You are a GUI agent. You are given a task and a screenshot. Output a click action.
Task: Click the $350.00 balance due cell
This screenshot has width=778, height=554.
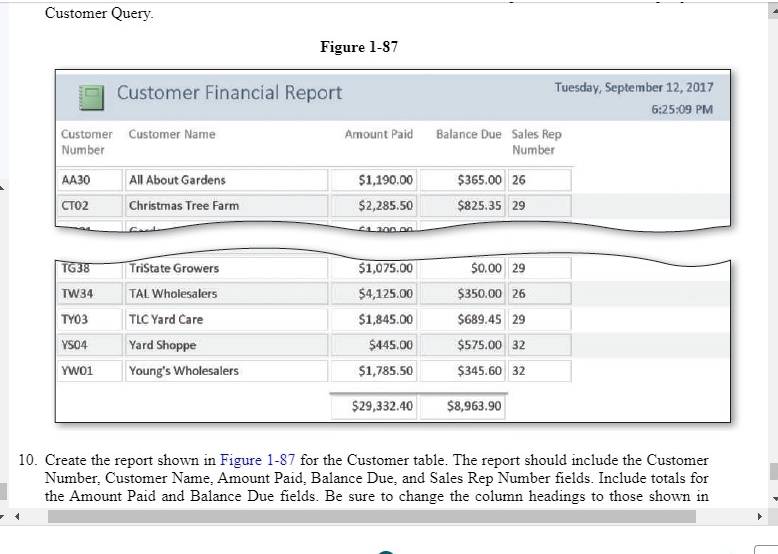pos(462,294)
